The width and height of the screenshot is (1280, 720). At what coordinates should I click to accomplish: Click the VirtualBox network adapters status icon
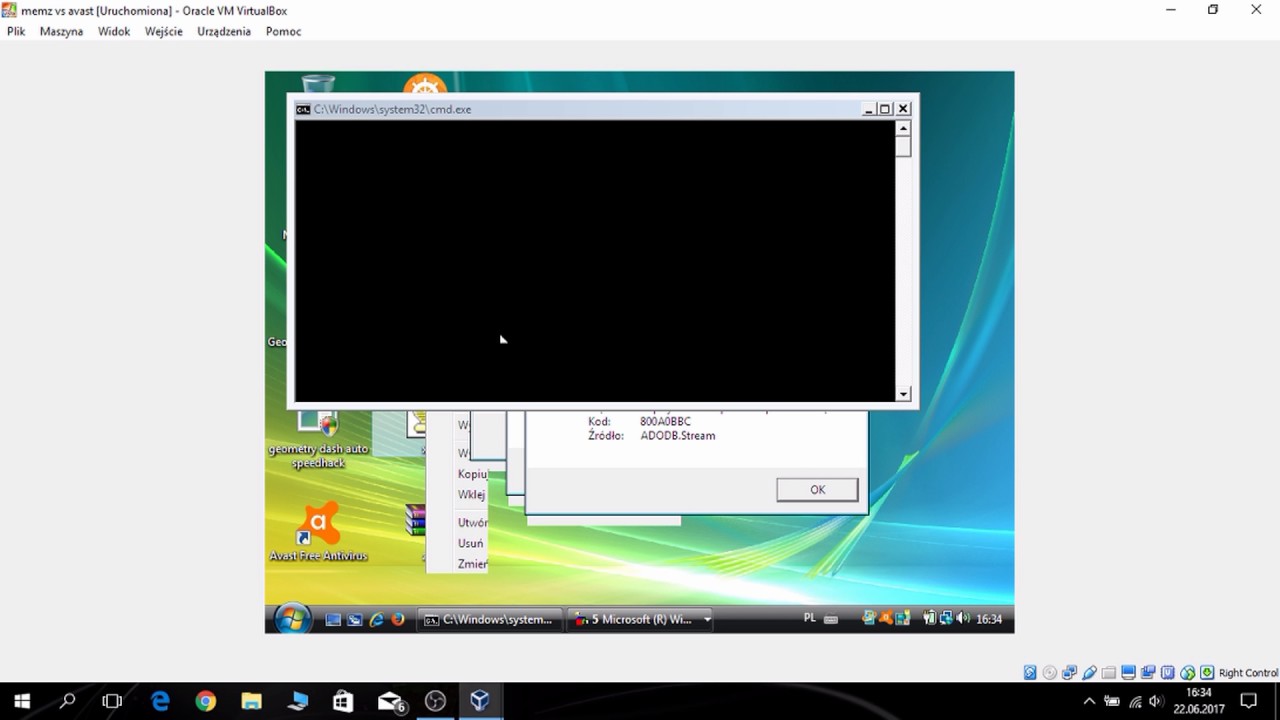pos(1069,673)
